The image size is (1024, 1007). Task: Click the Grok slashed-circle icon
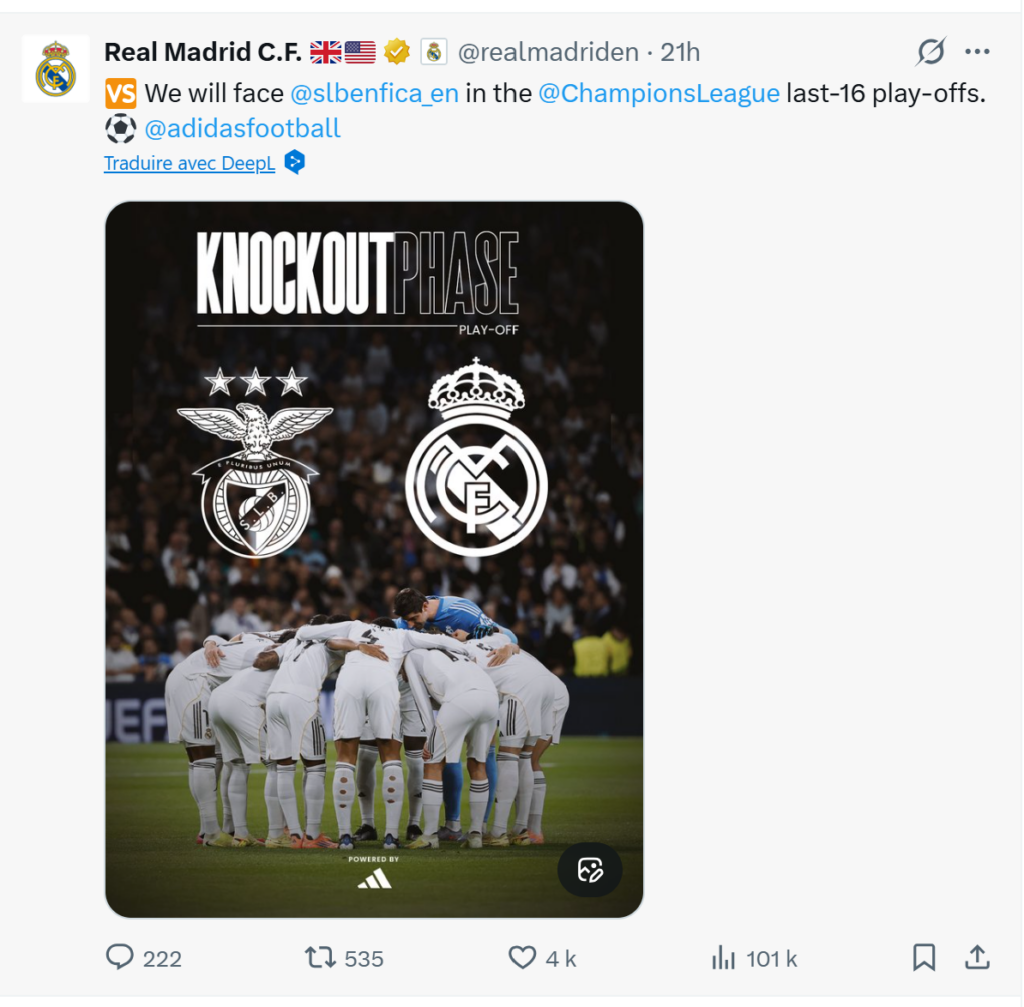point(930,52)
